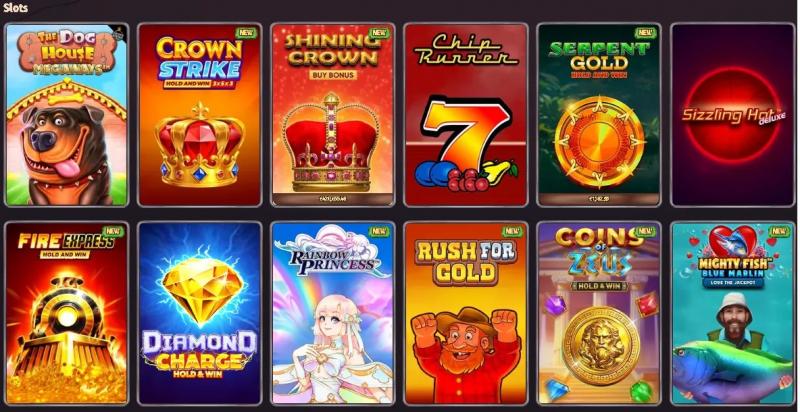Open The Dog House Megaways slot
Screen dimensions: 800x412
(x=66, y=115)
